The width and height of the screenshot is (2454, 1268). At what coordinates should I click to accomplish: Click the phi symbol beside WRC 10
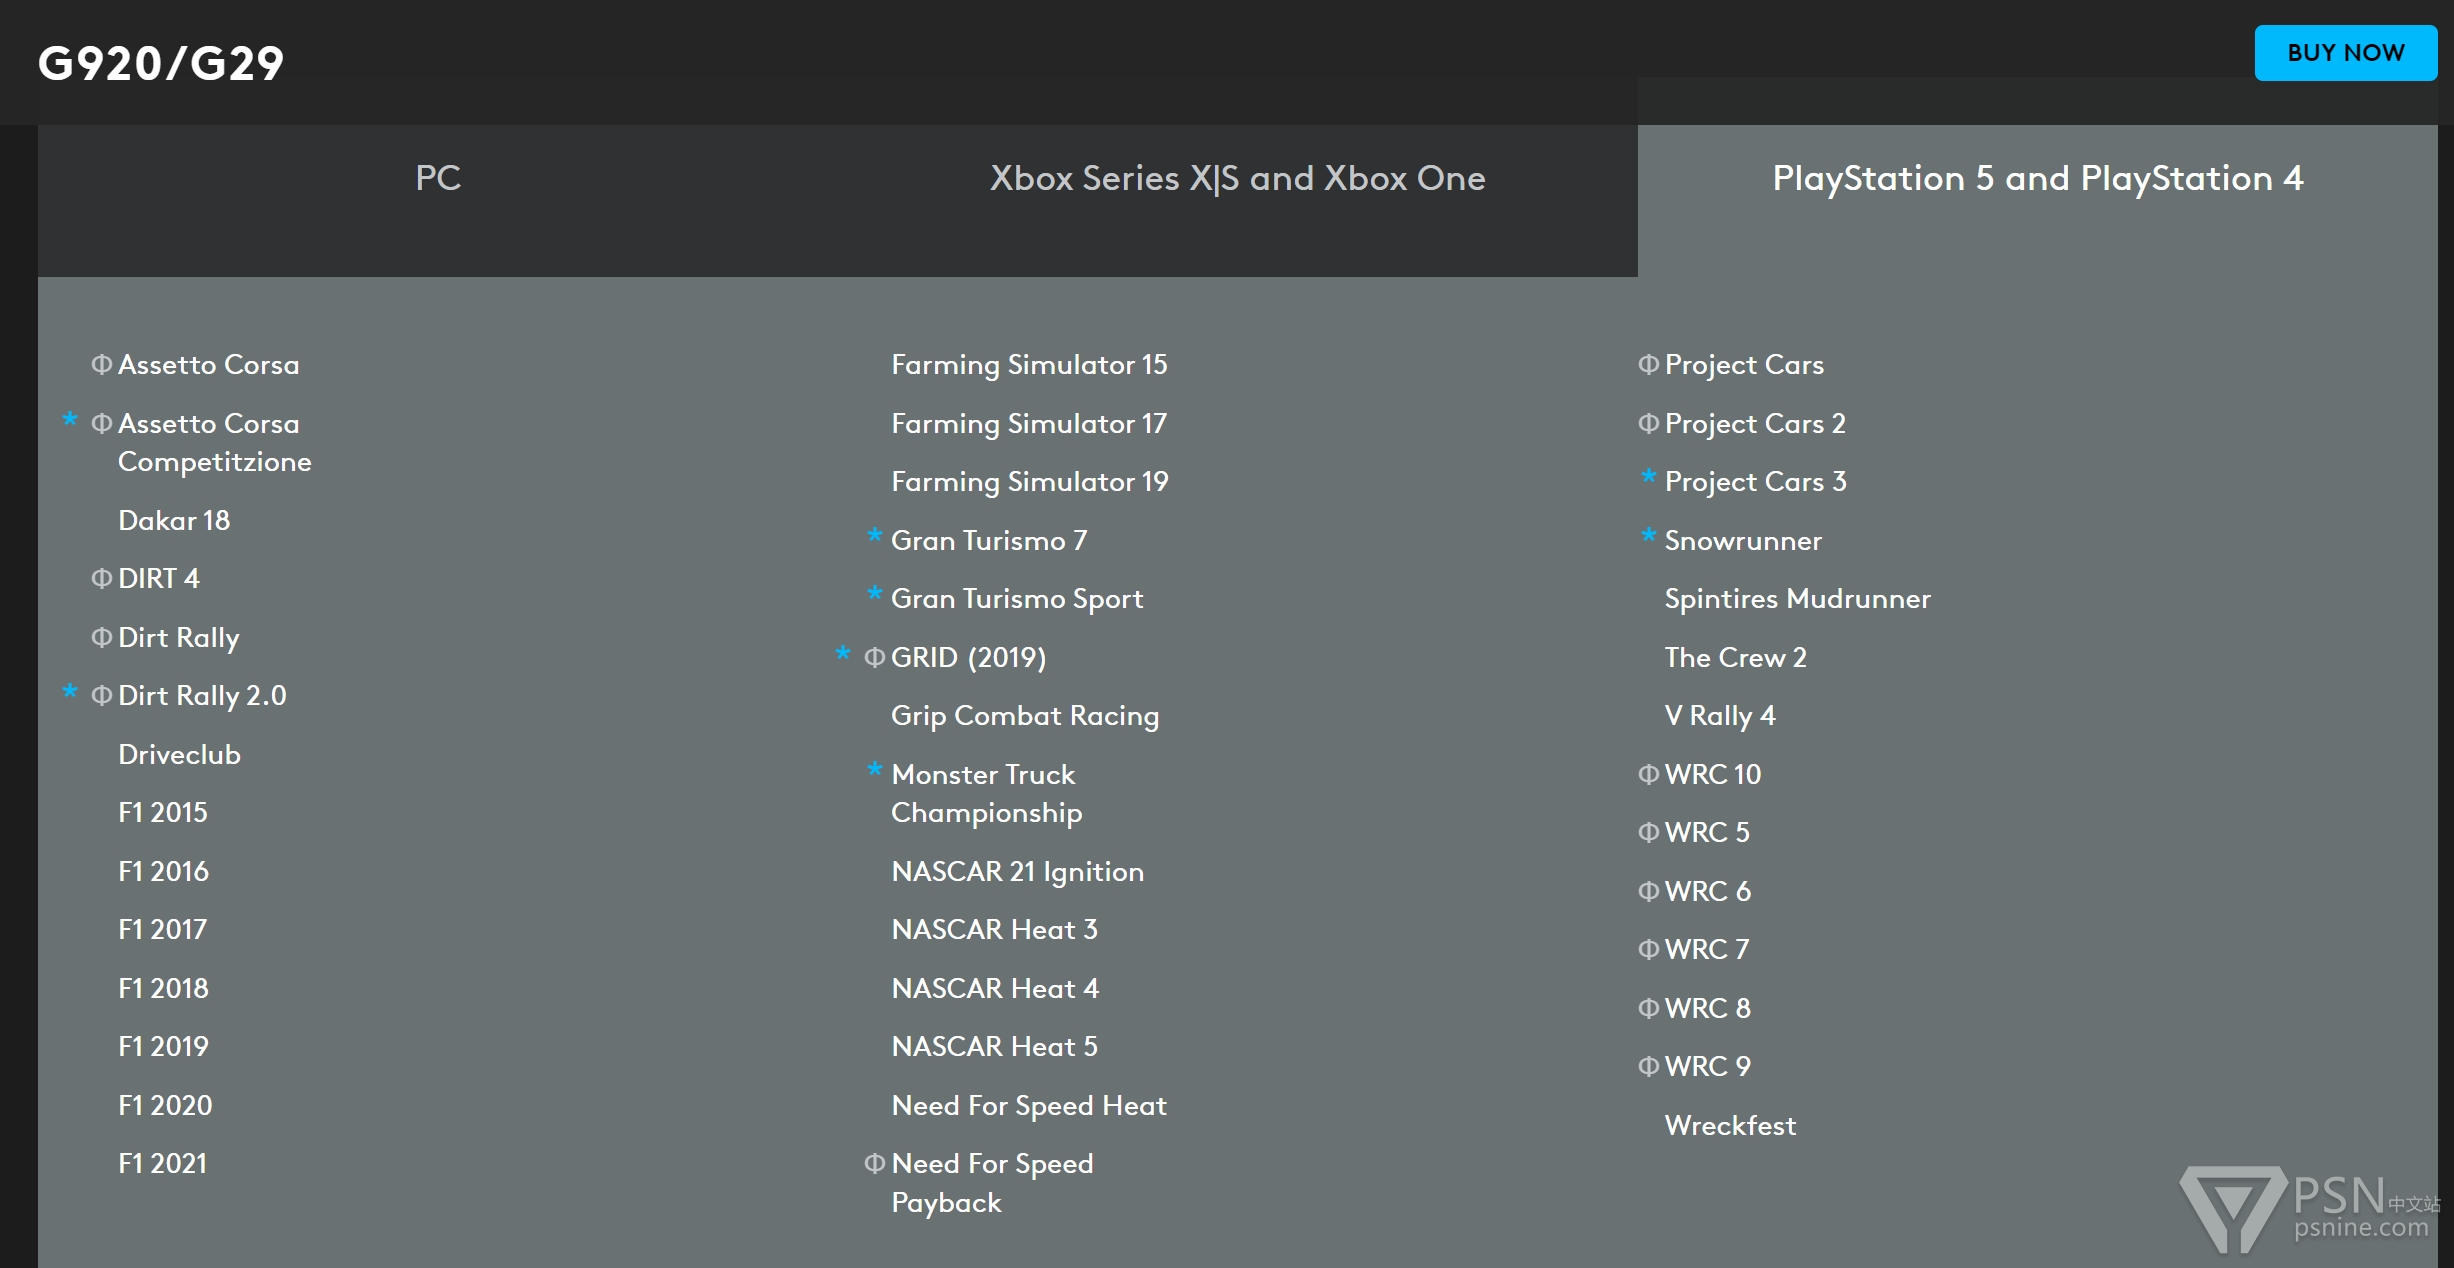coord(1648,775)
